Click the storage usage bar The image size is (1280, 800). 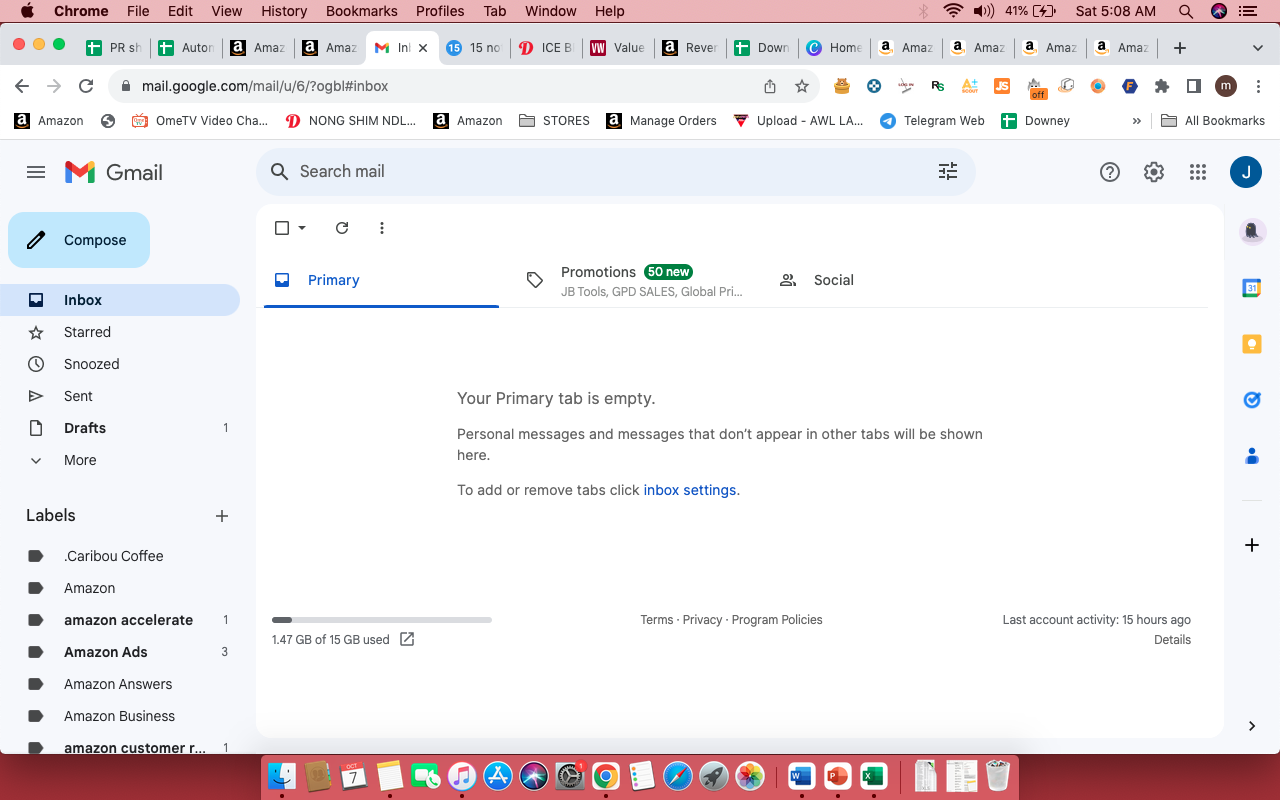coord(382,620)
